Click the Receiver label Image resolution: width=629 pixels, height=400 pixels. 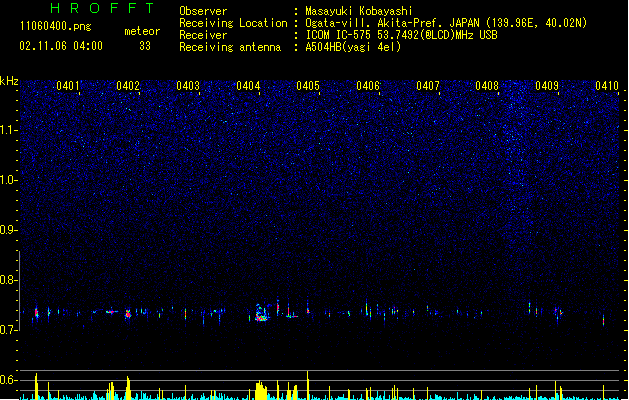click(x=203, y=35)
